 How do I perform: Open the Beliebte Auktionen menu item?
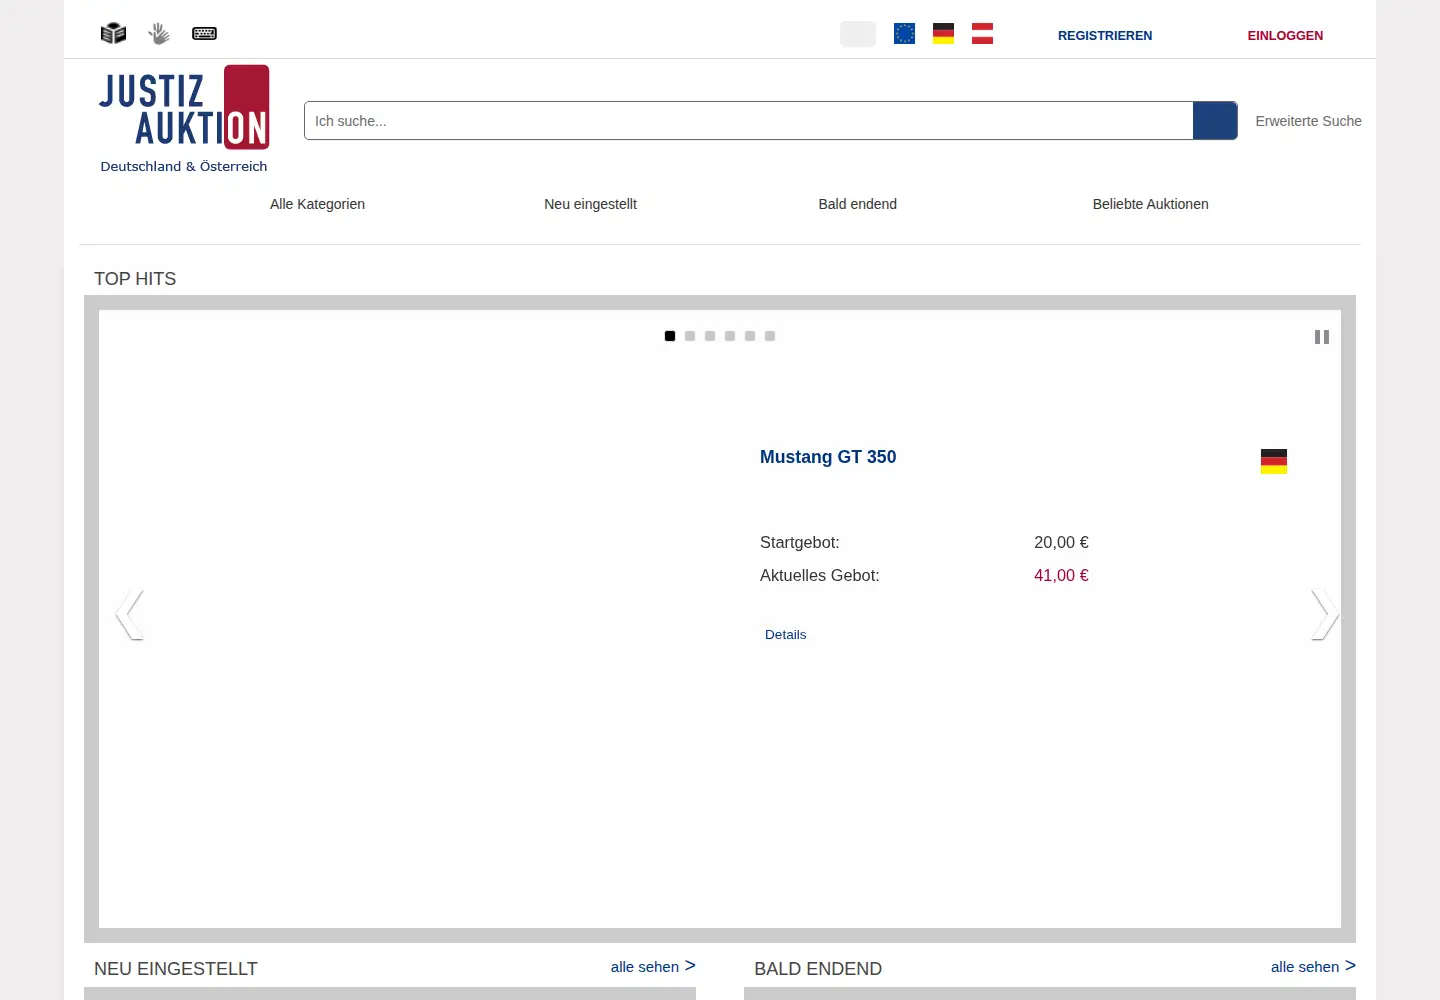click(1150, 204)
